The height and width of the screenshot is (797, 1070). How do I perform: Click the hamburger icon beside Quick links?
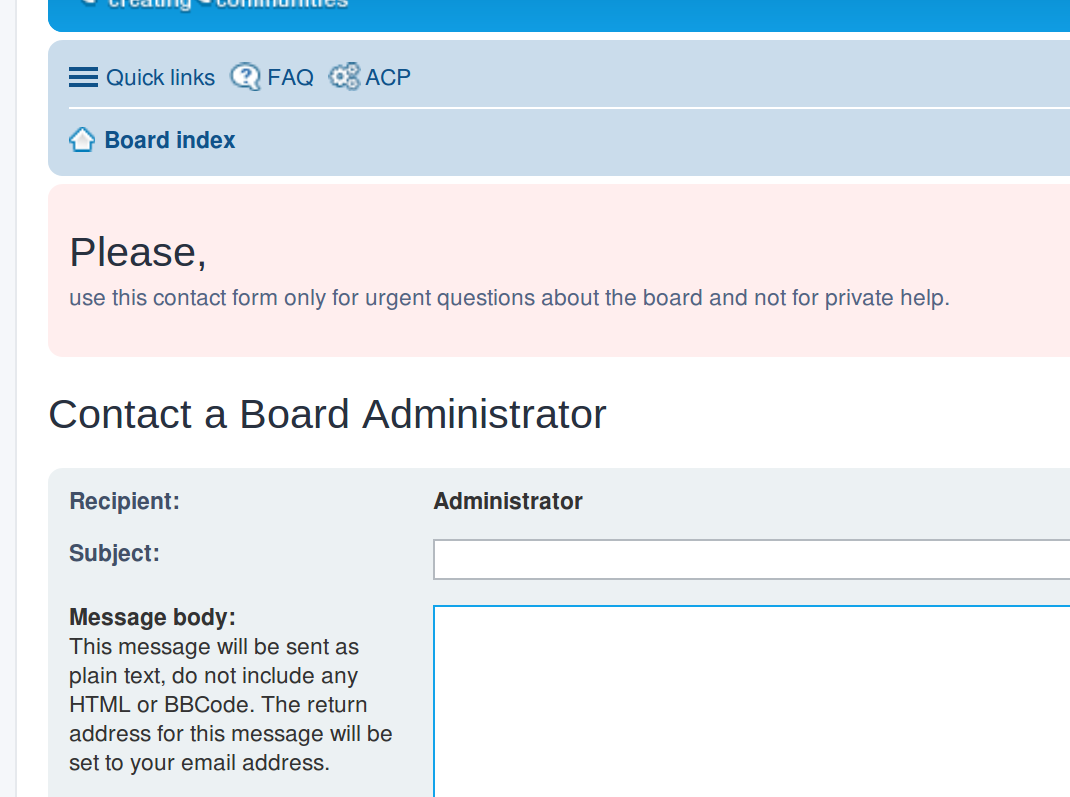83,76
